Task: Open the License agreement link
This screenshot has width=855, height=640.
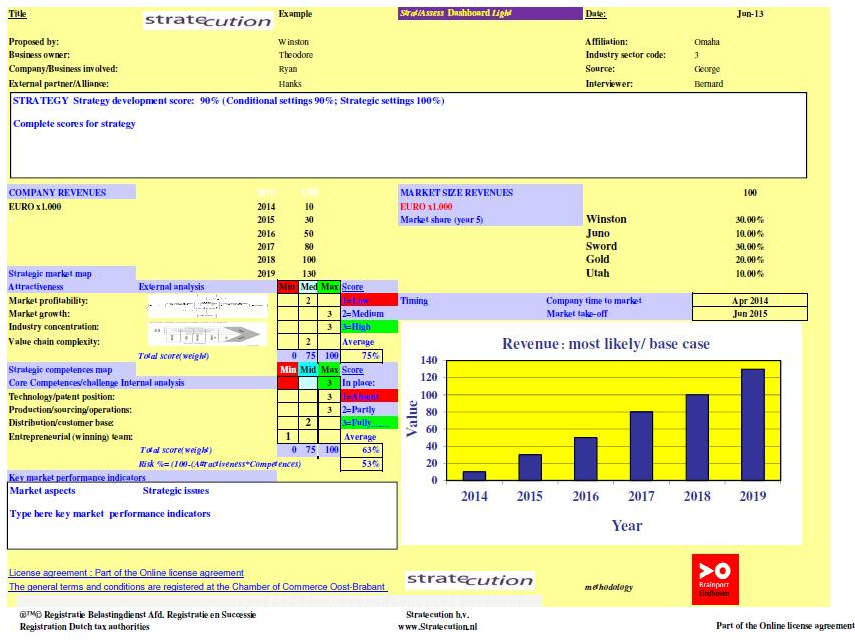Action: pos(126,573)
